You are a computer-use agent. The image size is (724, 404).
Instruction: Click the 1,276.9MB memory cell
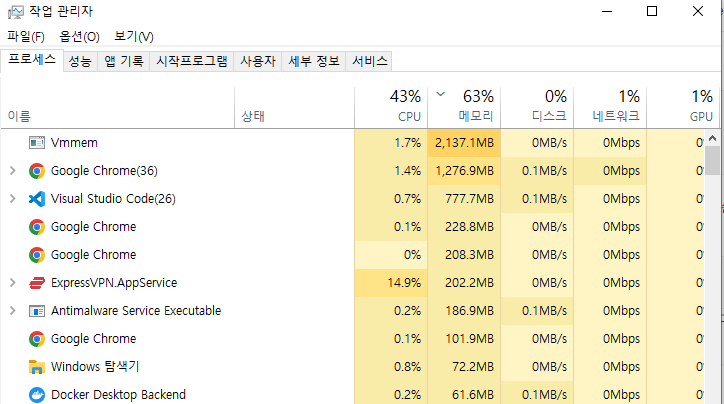click(x=464, y=171)
